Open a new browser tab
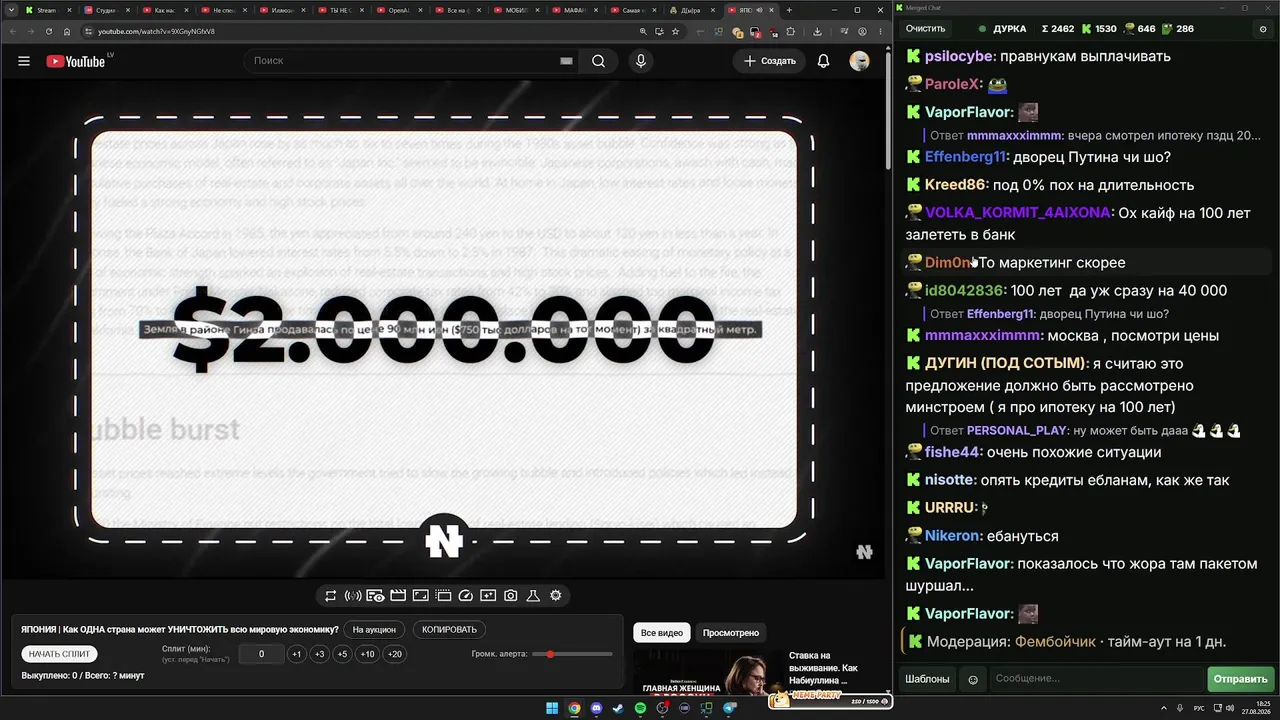Image resolution: width=1280 pixels, height=720 pixels. pyautogui.click(x=790, y=10)
